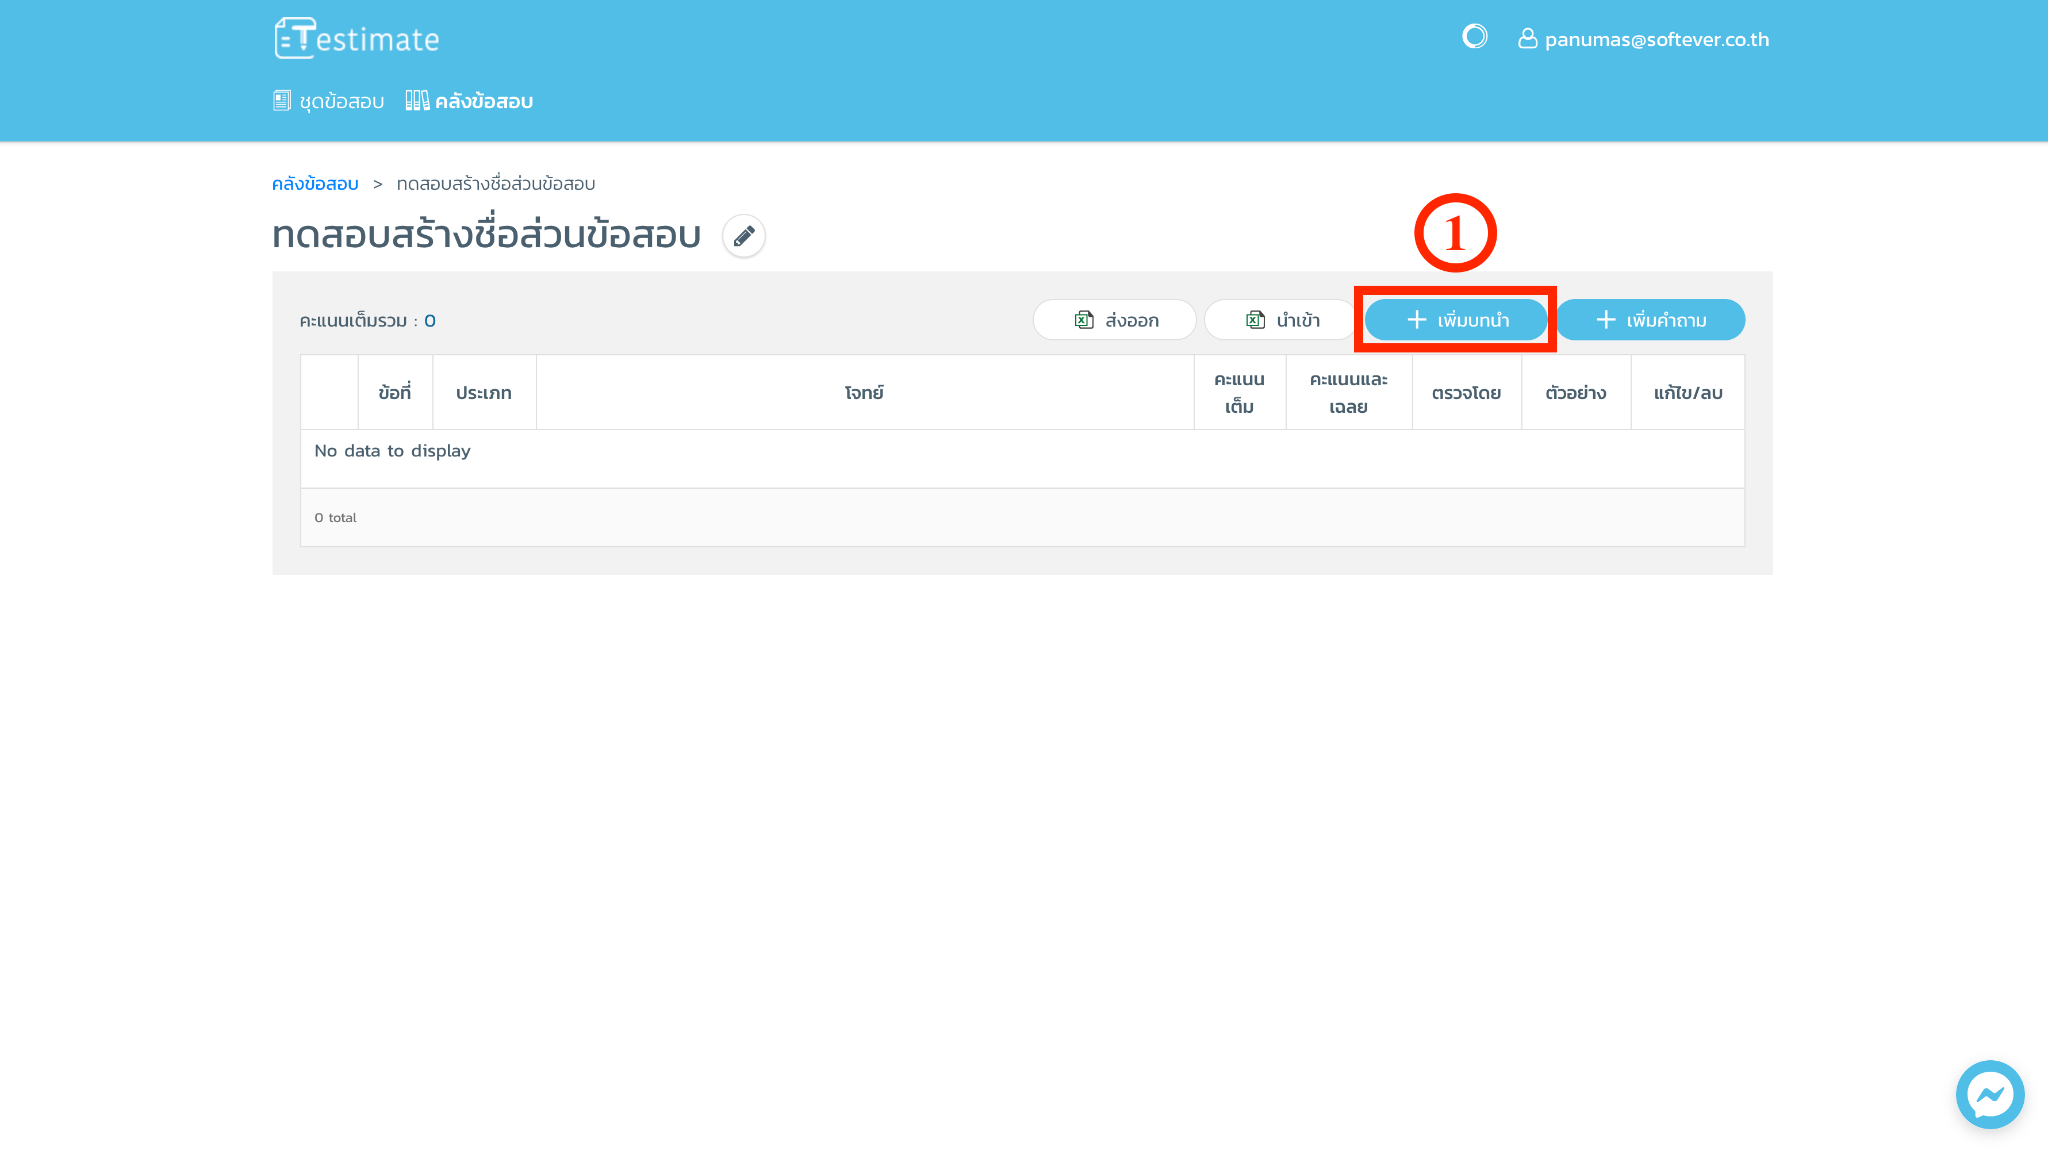Open panumas@softever.co.th account menu

(1656, 39)
